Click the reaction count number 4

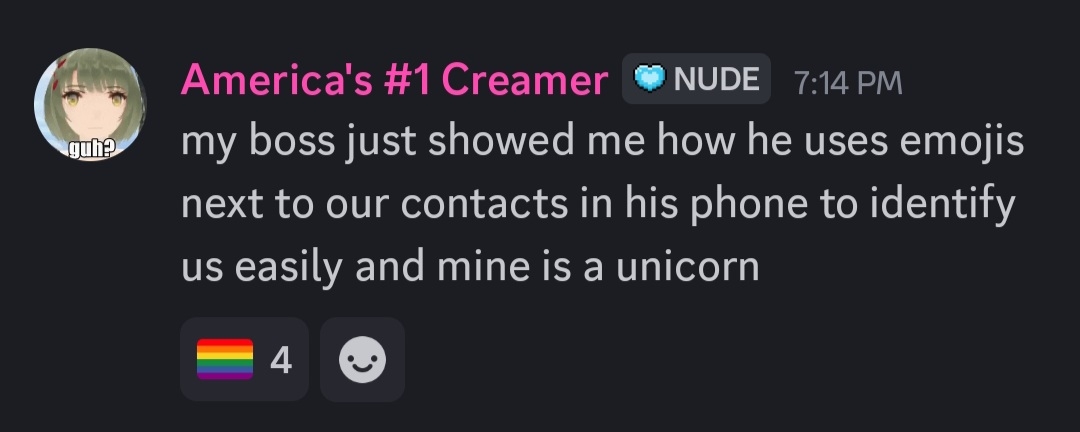point(281,359)
